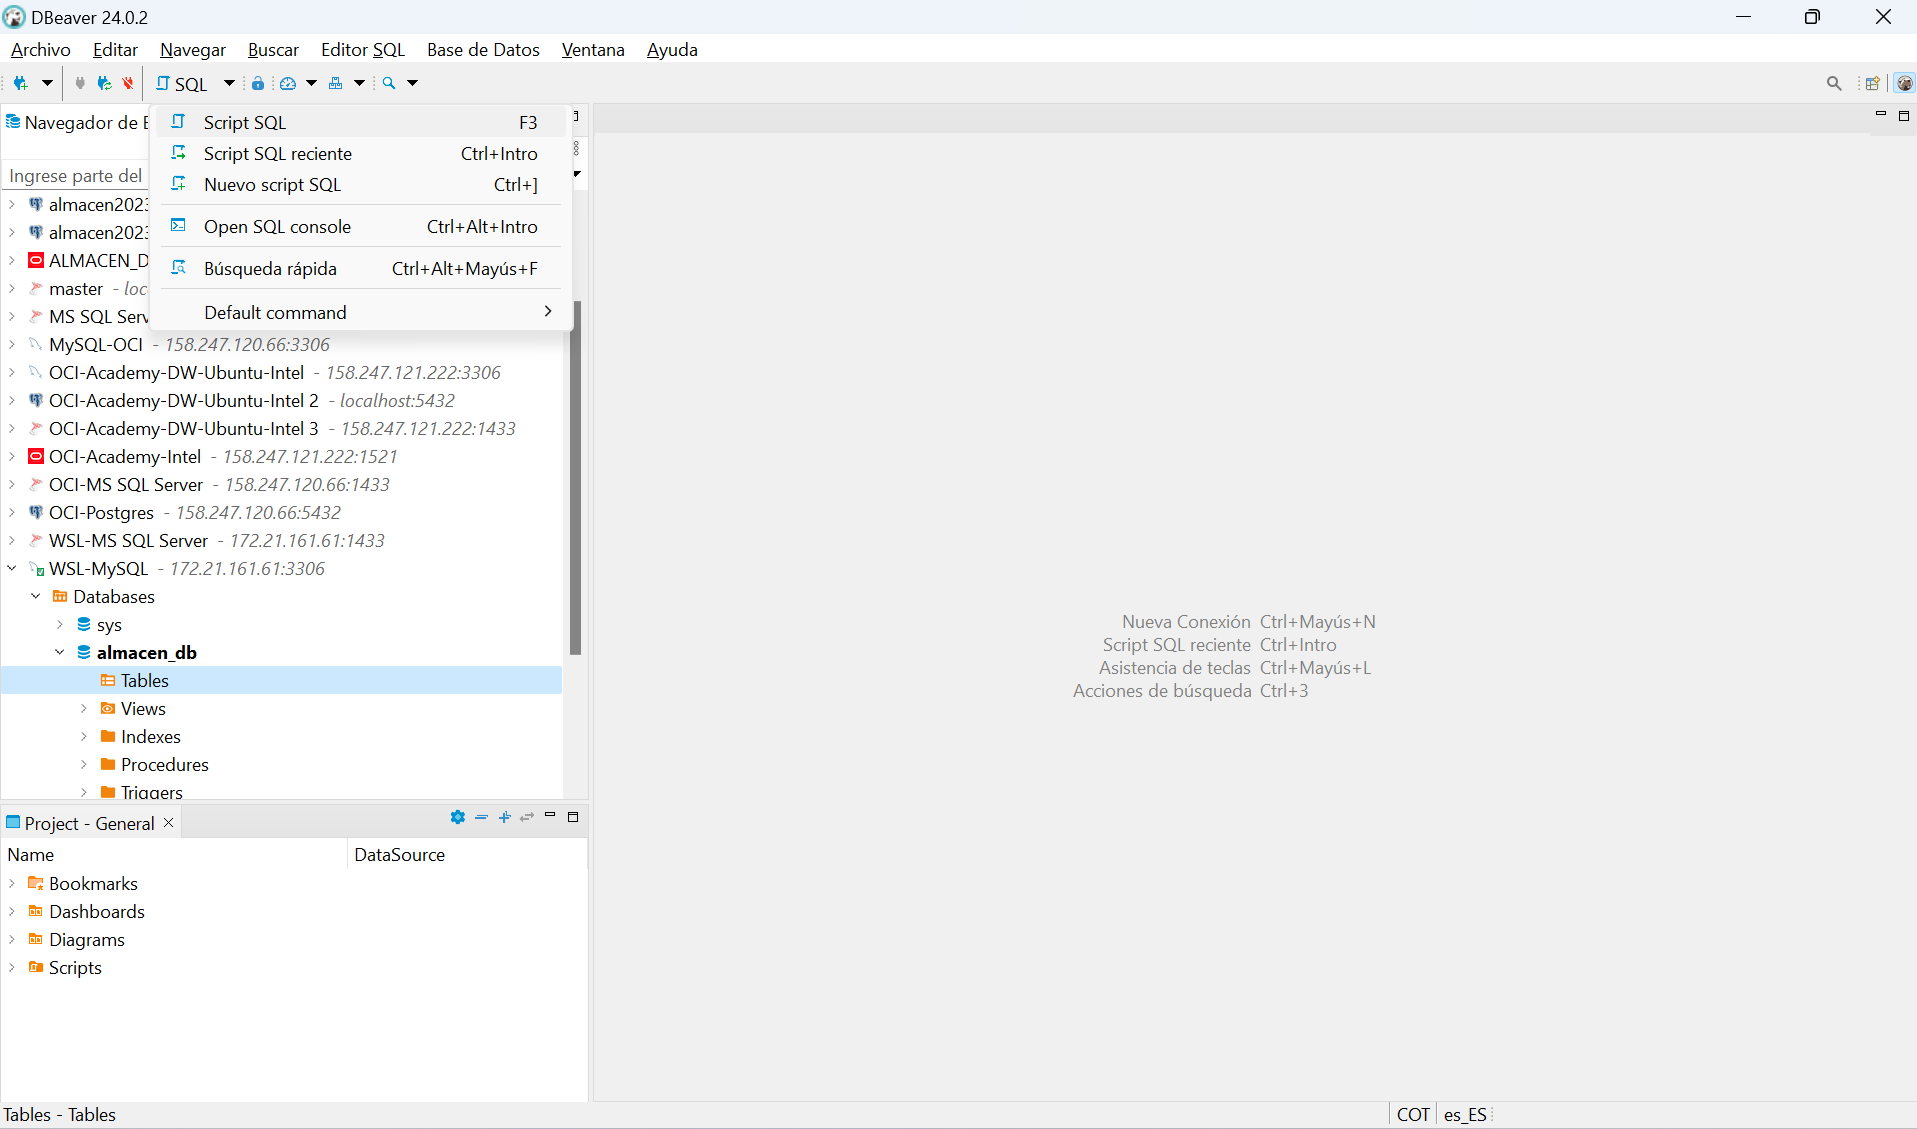Close the Project - General tab

pyautogui.click(x=169, y=822)
